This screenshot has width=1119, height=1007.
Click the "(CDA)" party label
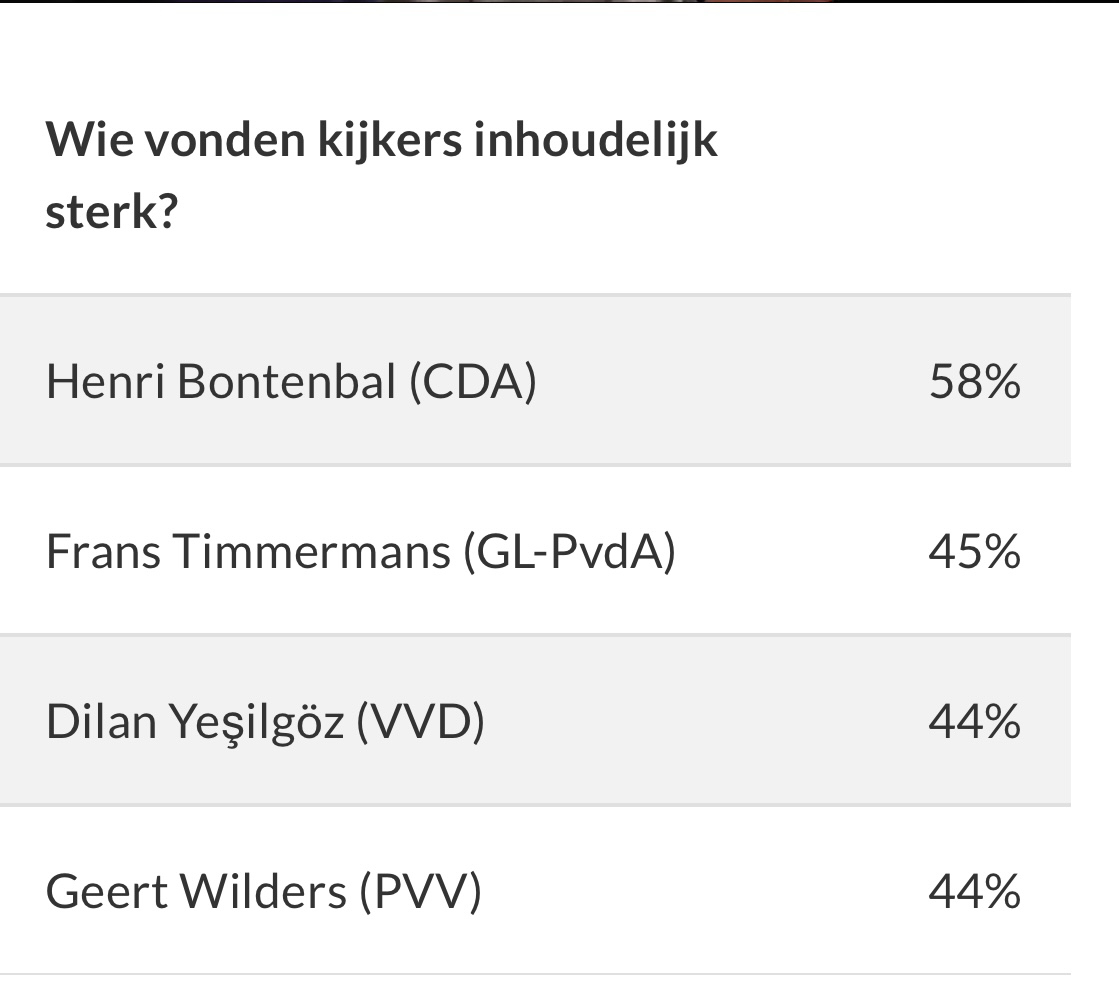472,381
